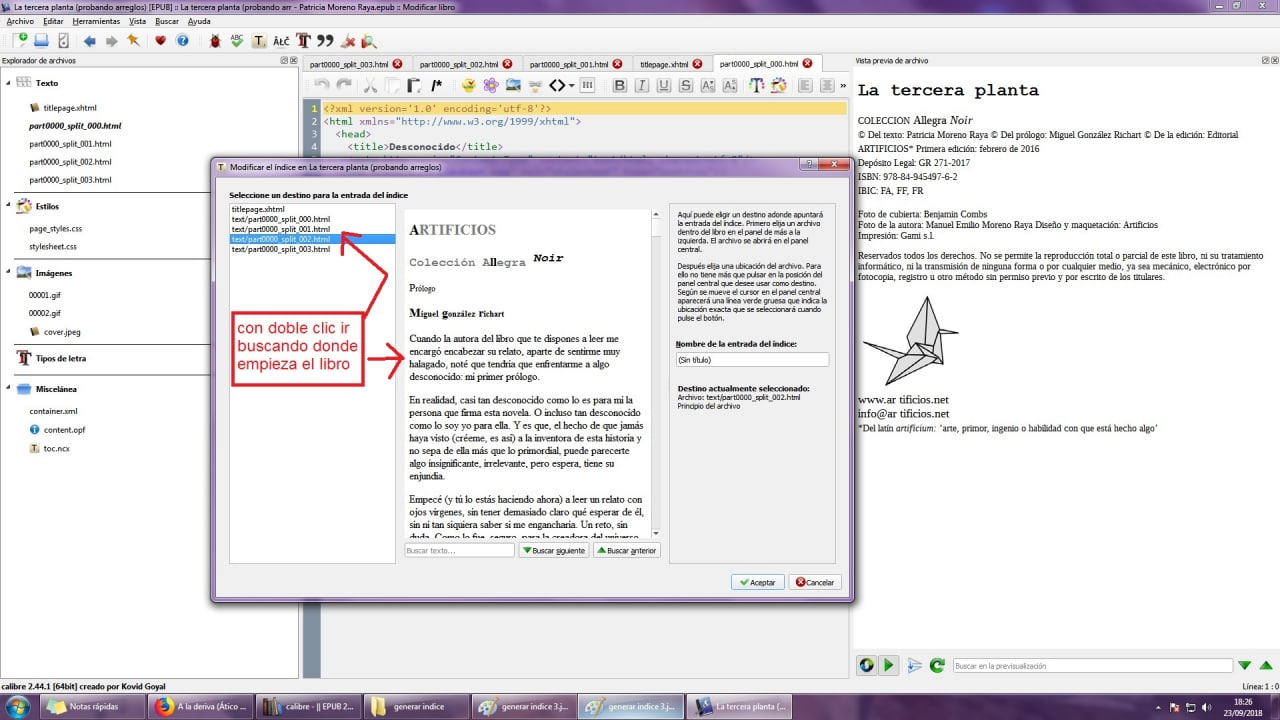
Task: Click the beige T icon in main toolbar
Action: point(259,41)
